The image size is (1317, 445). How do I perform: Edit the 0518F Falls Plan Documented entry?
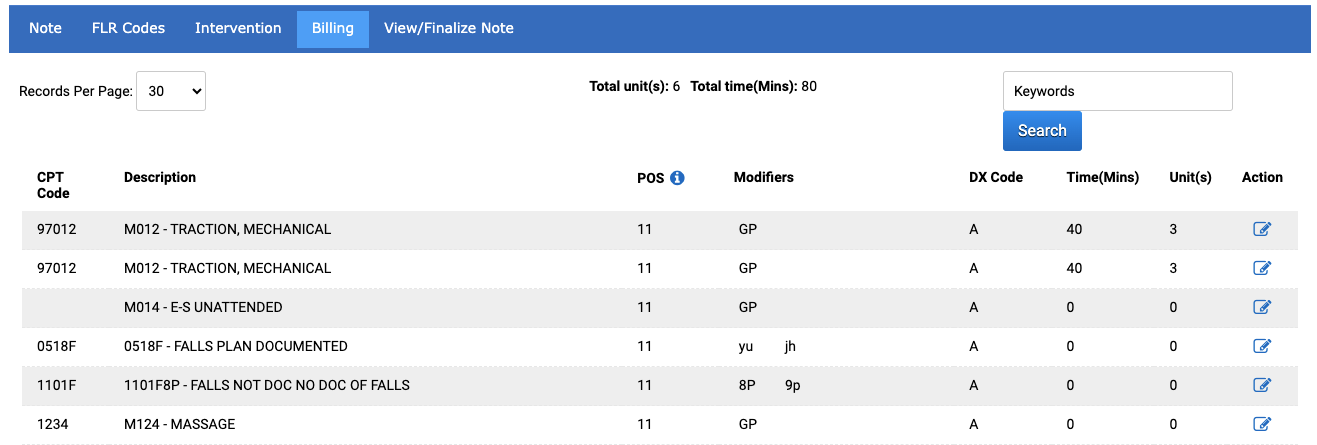tap(1262, 346)
